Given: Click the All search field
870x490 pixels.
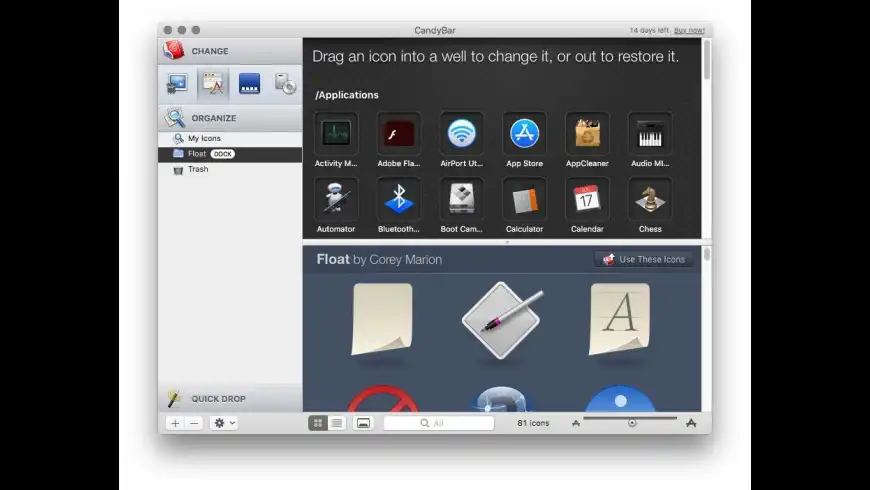Looking at the screenshot, I should 439,423.
